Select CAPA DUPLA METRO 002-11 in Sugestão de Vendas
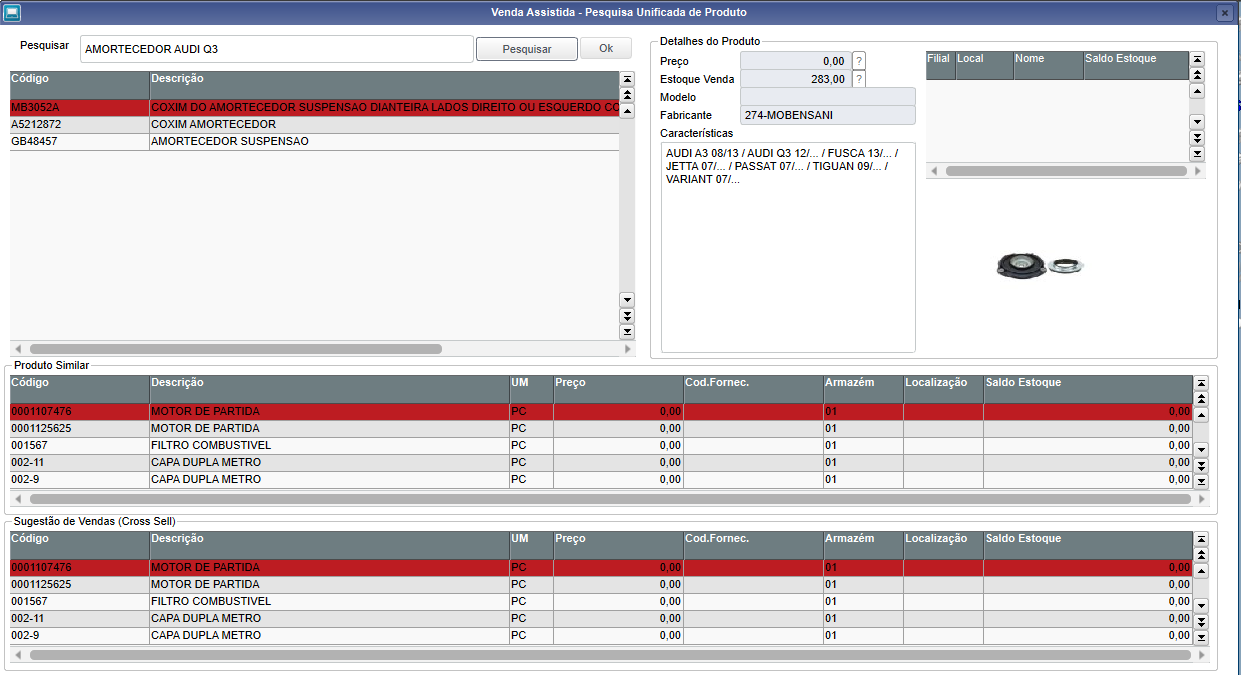This screenshot has height=675, width=1241. 601,619
